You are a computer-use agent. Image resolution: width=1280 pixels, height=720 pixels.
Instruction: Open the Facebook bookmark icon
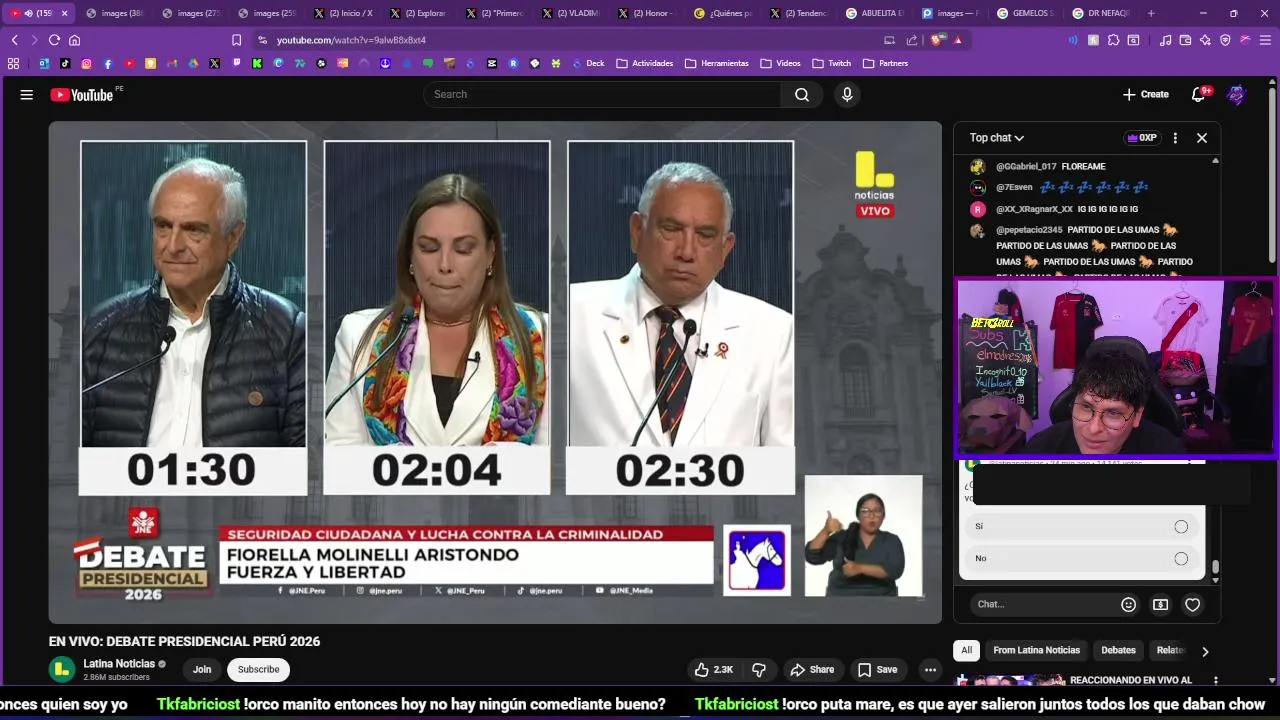108,63
